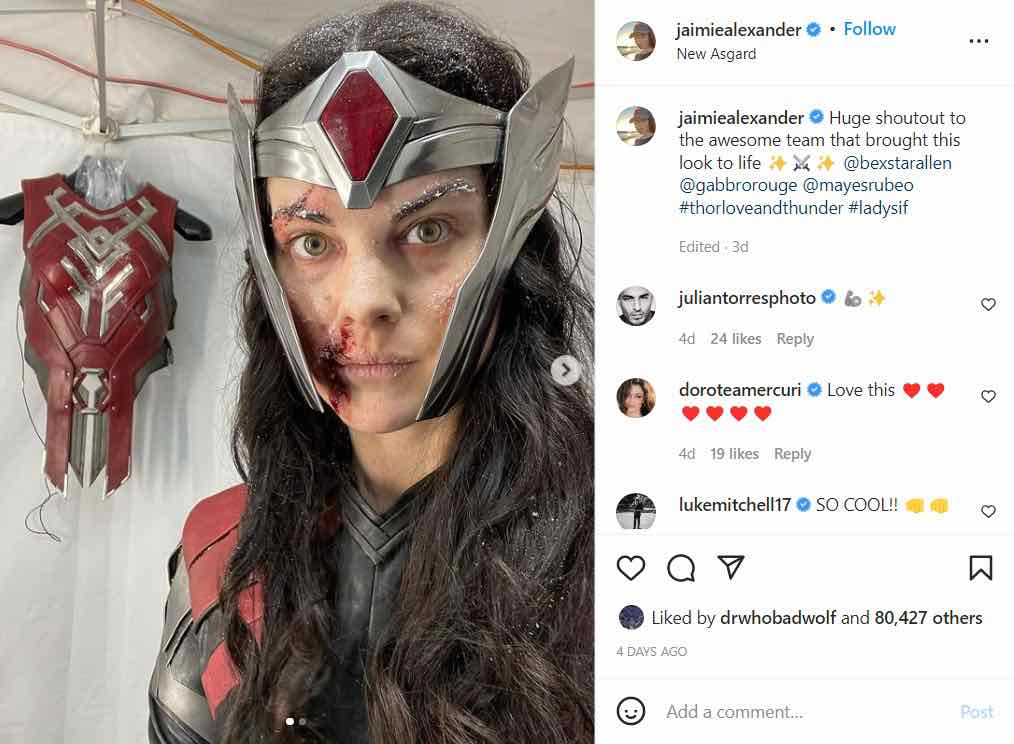Viewport: 1014px width, 744px height.
Task: Reply to doroteamercuri's comment
Action: (792, 454)
